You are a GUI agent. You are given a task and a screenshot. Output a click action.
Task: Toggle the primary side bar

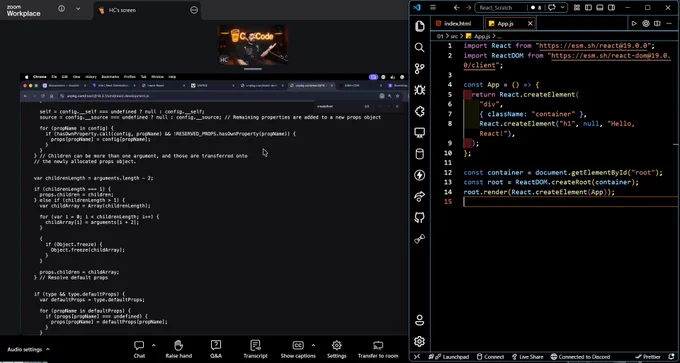click(x=588, y=7)
